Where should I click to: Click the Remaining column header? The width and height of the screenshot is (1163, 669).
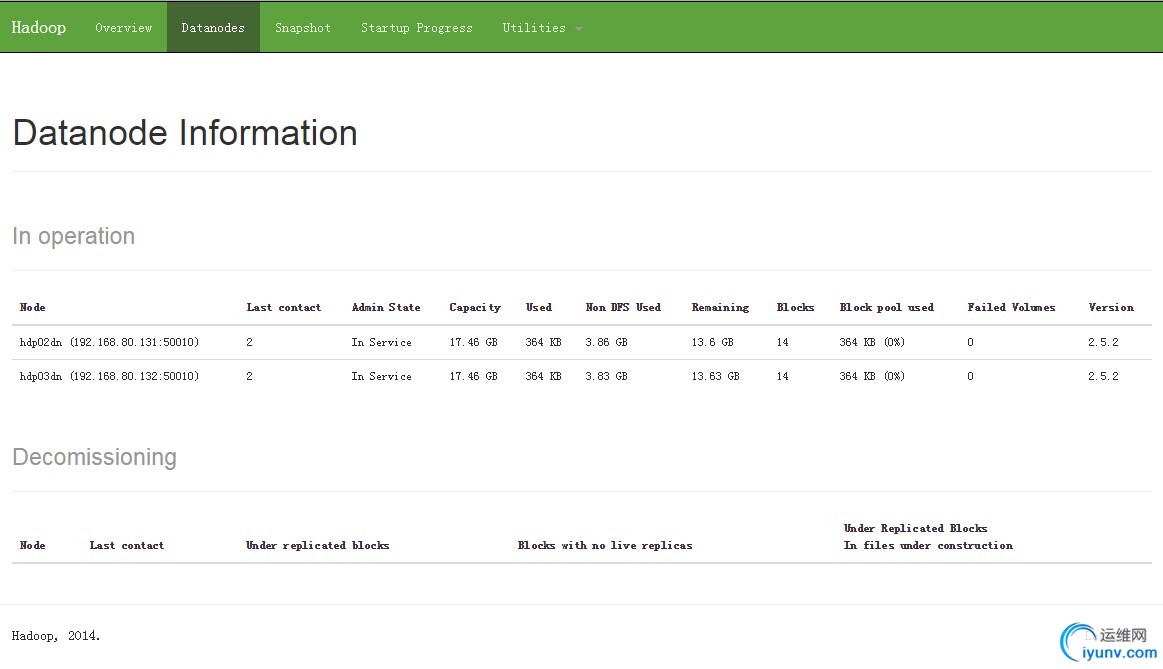(x=720, y=307)
